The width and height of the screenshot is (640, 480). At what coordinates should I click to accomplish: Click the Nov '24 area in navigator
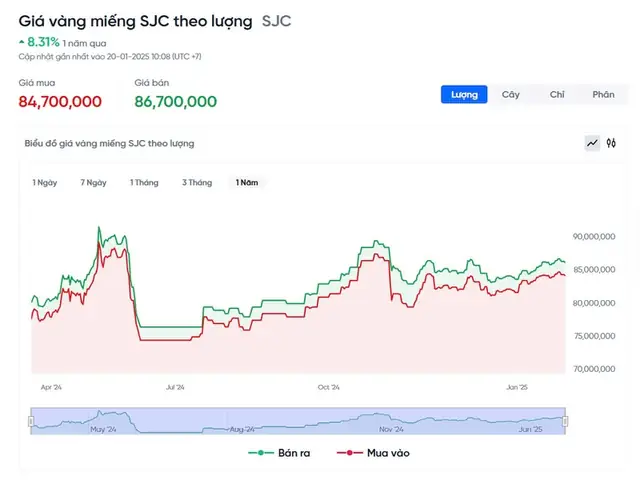point(391,429)
